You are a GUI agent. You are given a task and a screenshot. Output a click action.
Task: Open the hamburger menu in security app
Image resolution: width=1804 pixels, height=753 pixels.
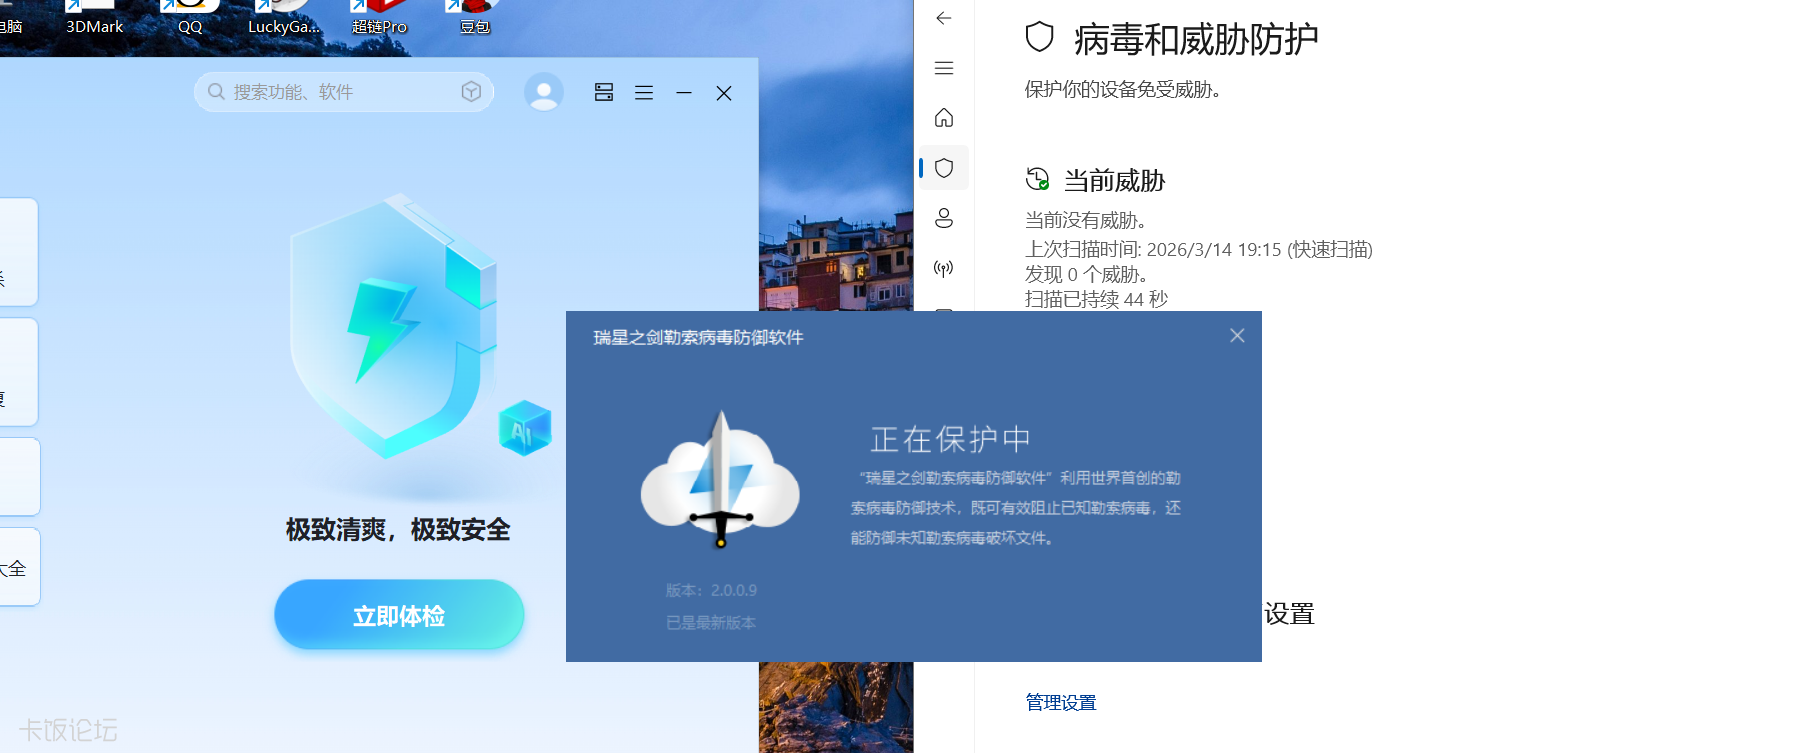click(x=644, y=92)
